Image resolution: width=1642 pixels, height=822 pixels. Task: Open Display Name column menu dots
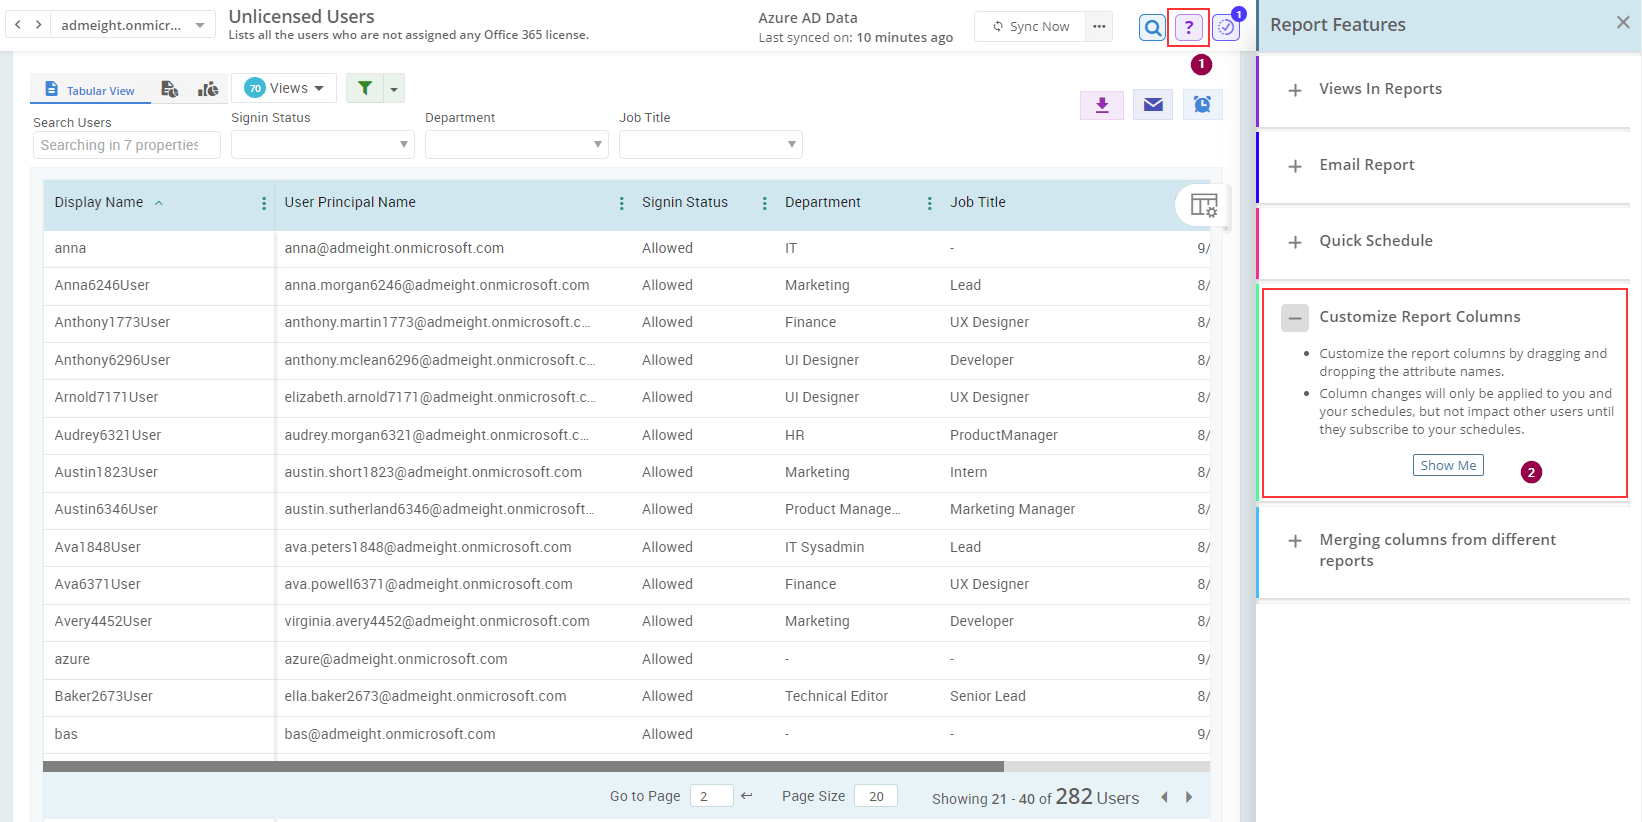click(x=264, y=203)
